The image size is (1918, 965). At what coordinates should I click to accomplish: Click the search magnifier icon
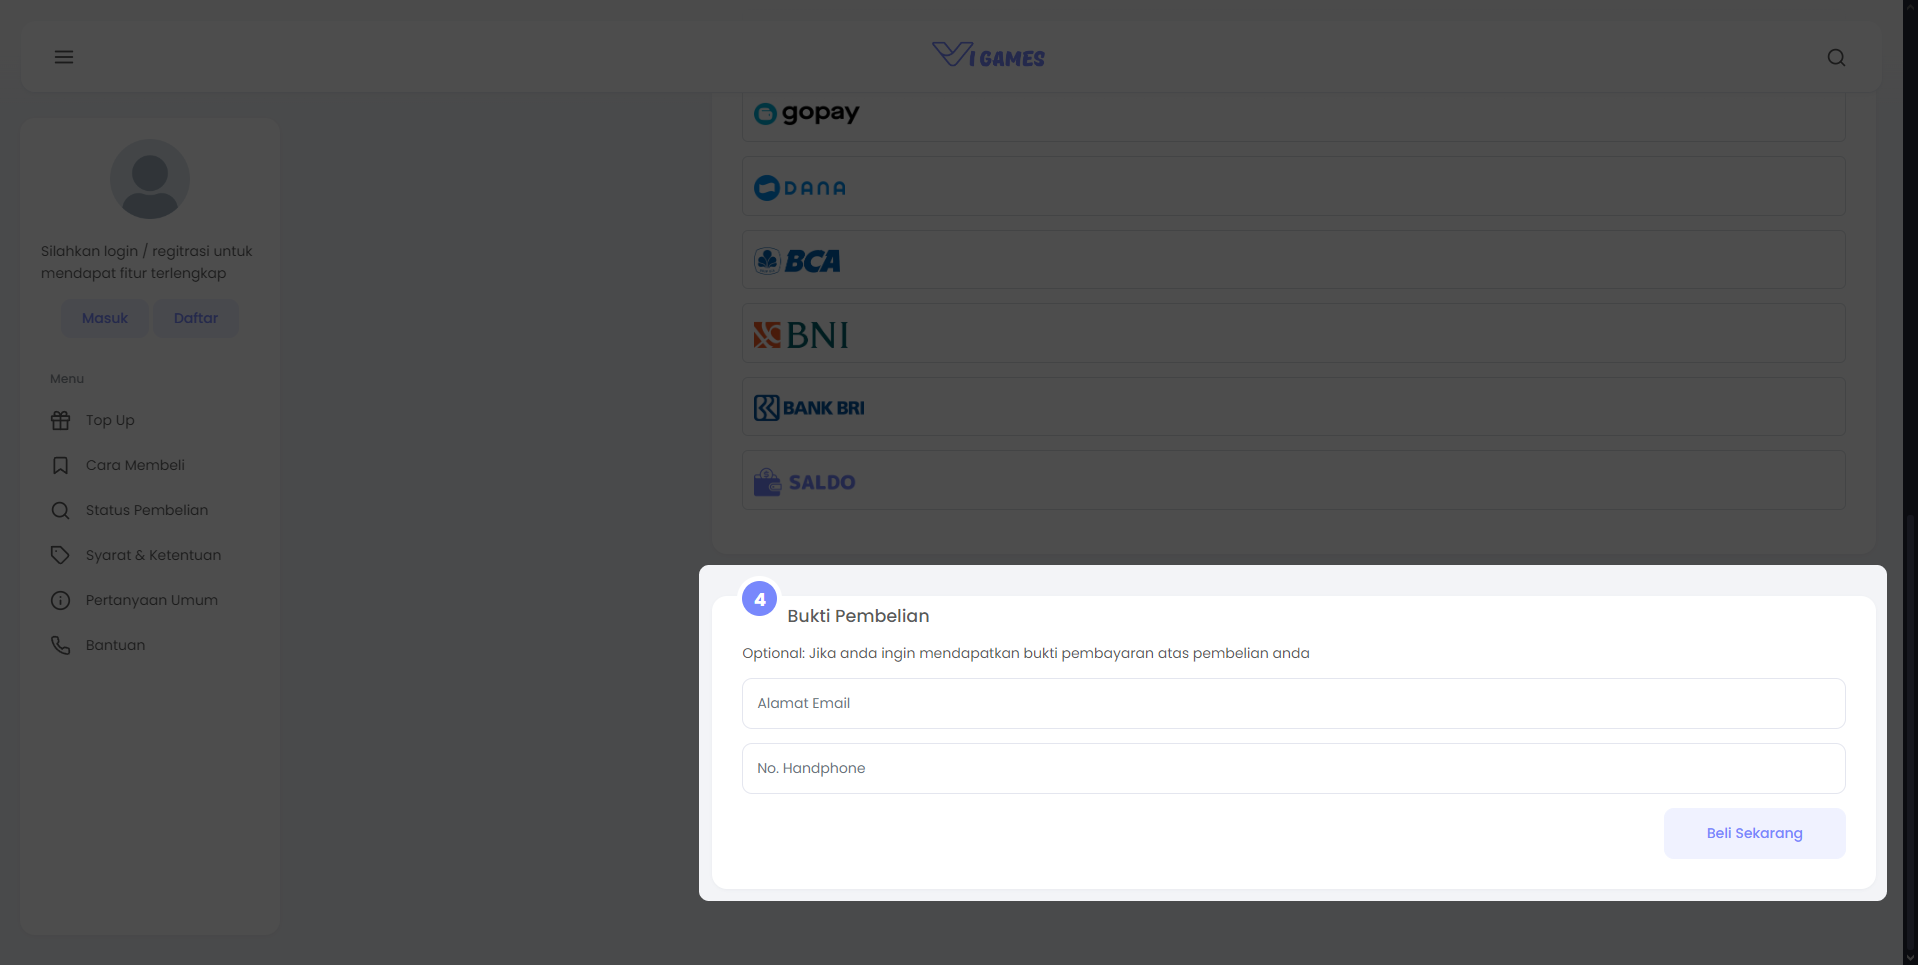1836,58
